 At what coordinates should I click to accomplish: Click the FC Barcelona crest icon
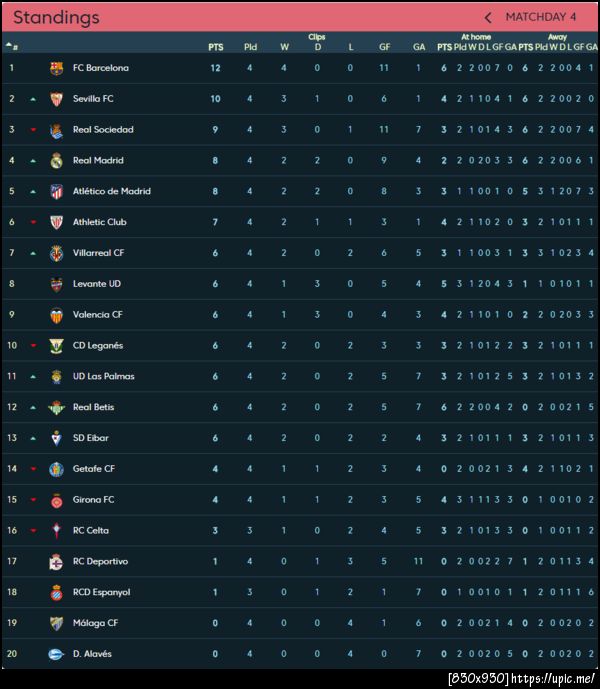(x=56, y=68)
